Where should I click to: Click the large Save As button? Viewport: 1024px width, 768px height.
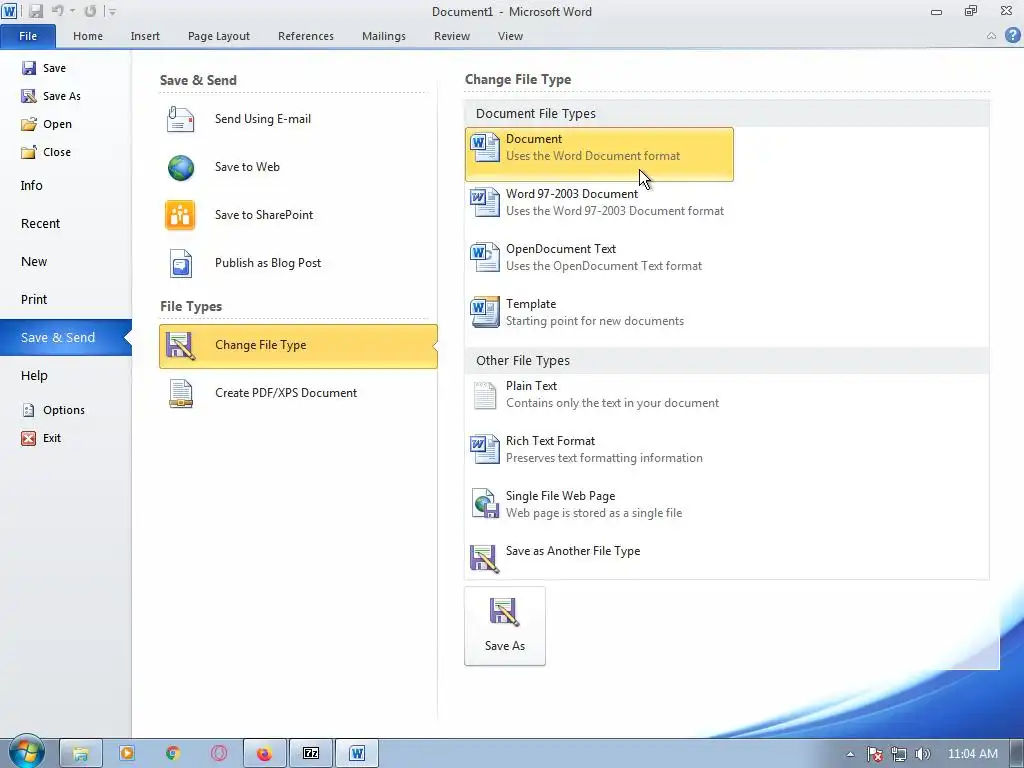point(505,626)
